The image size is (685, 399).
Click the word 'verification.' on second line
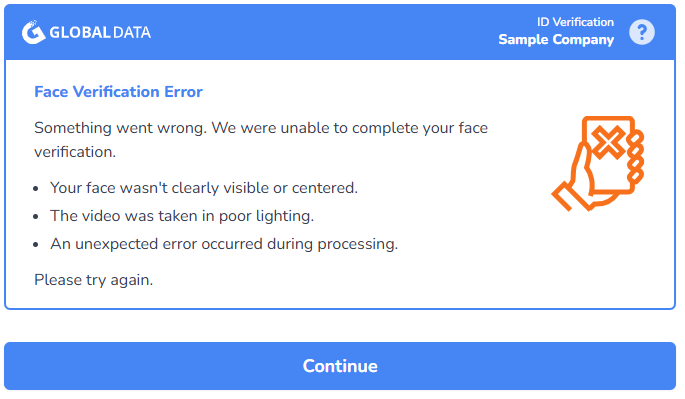[x=75, y=152]
